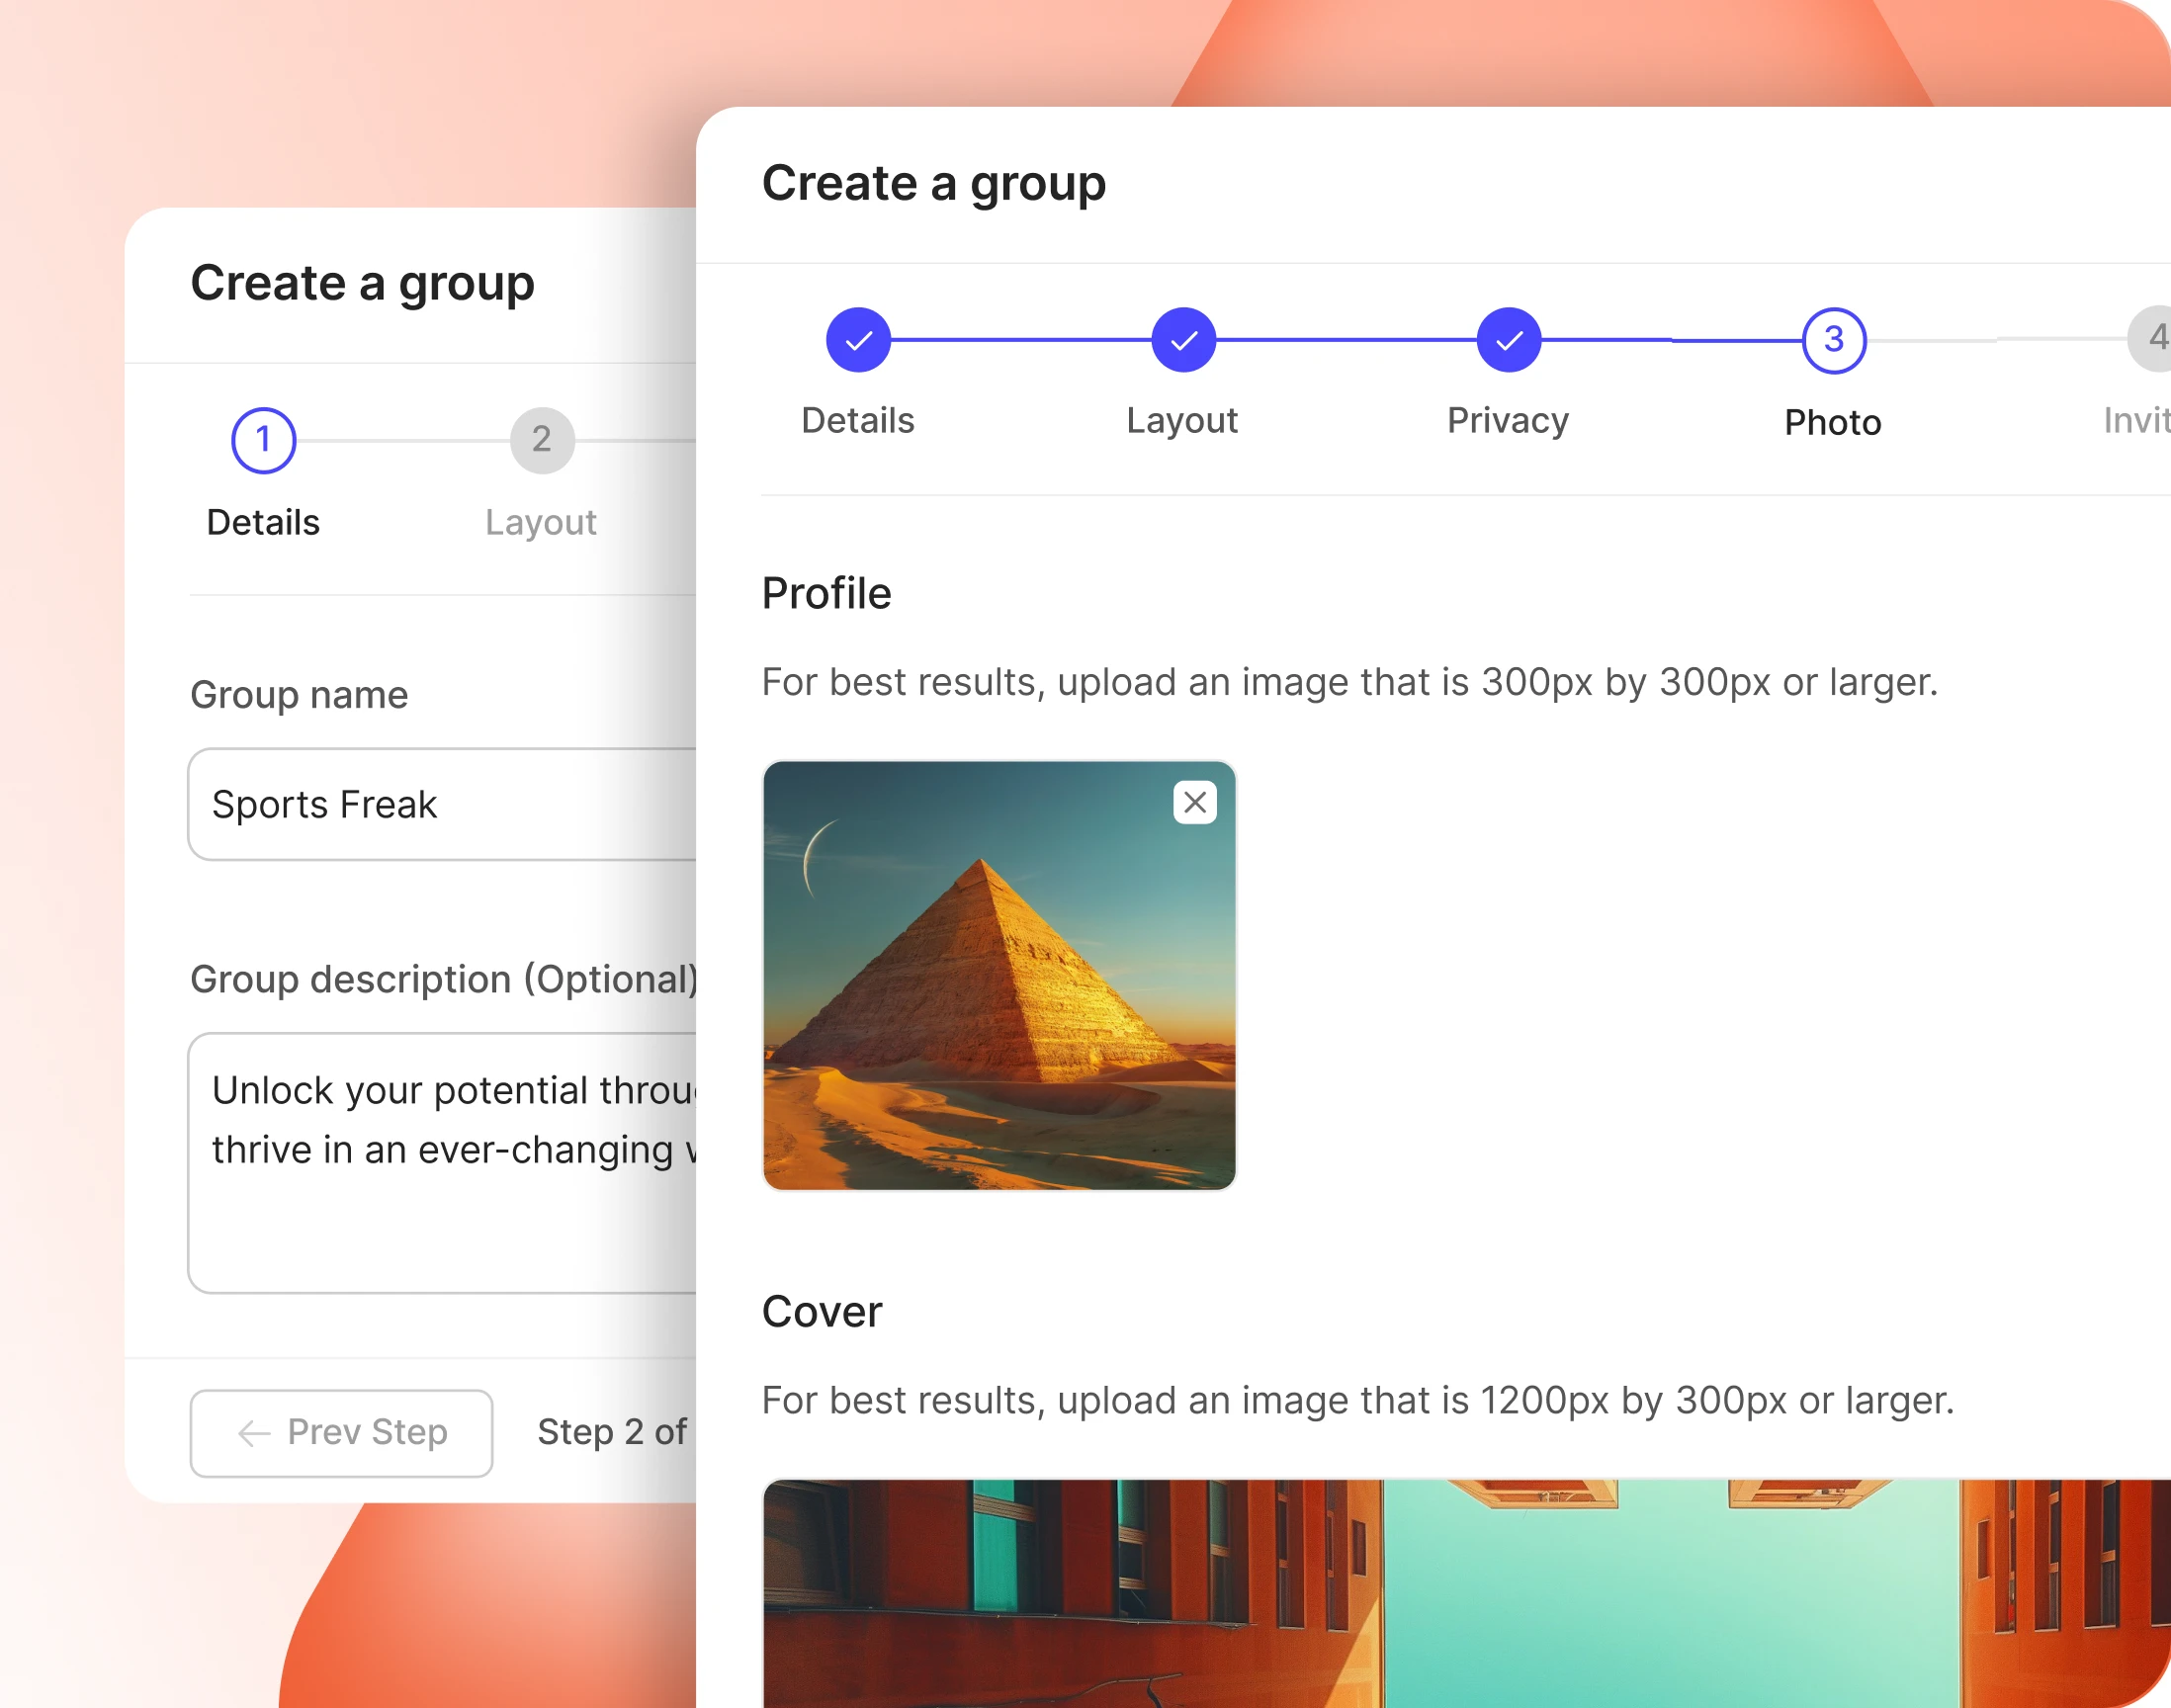The width and height of the screenshot is (2171, 1708).
Task: Open the pyramid profile image thumbnail
Action: (x=999, y=975)
